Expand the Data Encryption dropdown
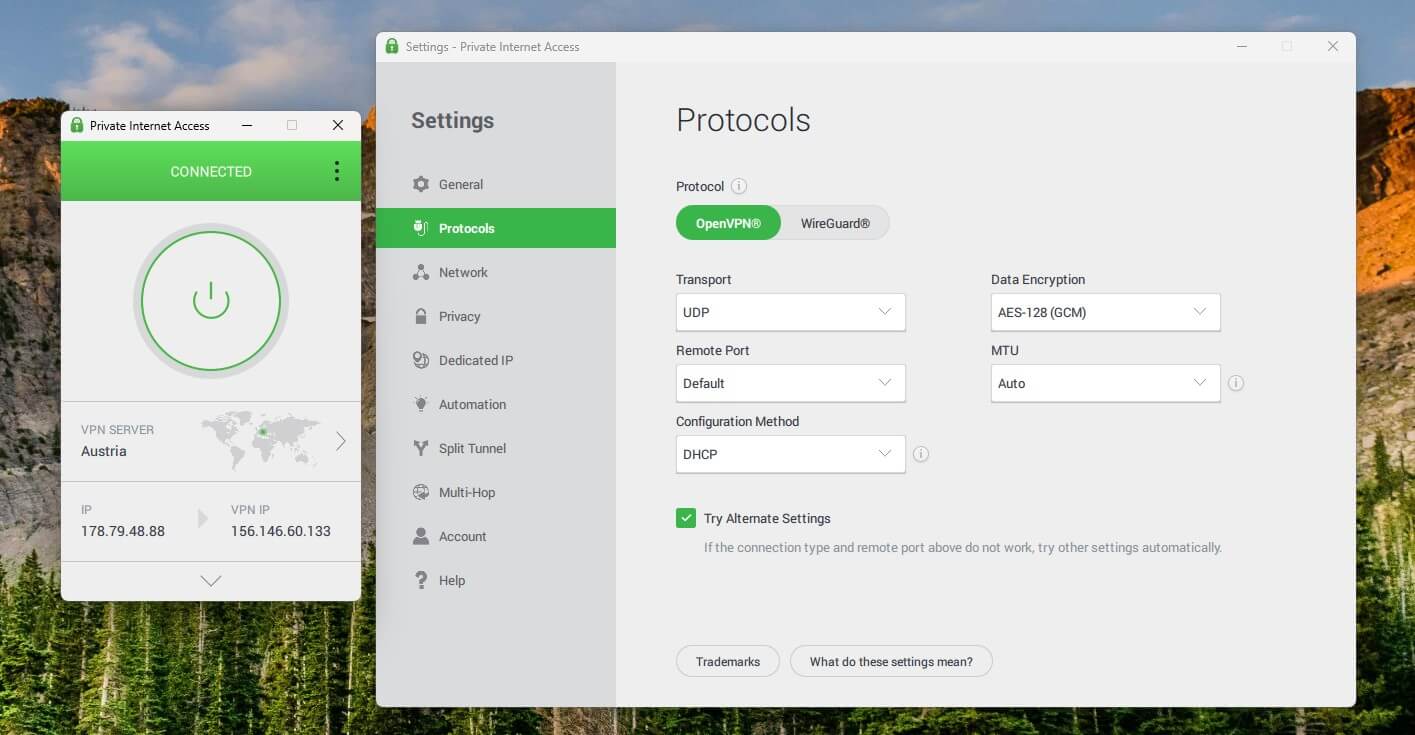The width and height of the screenshot is (1415, 735). pyautogui.click(x=1105, y=312)
